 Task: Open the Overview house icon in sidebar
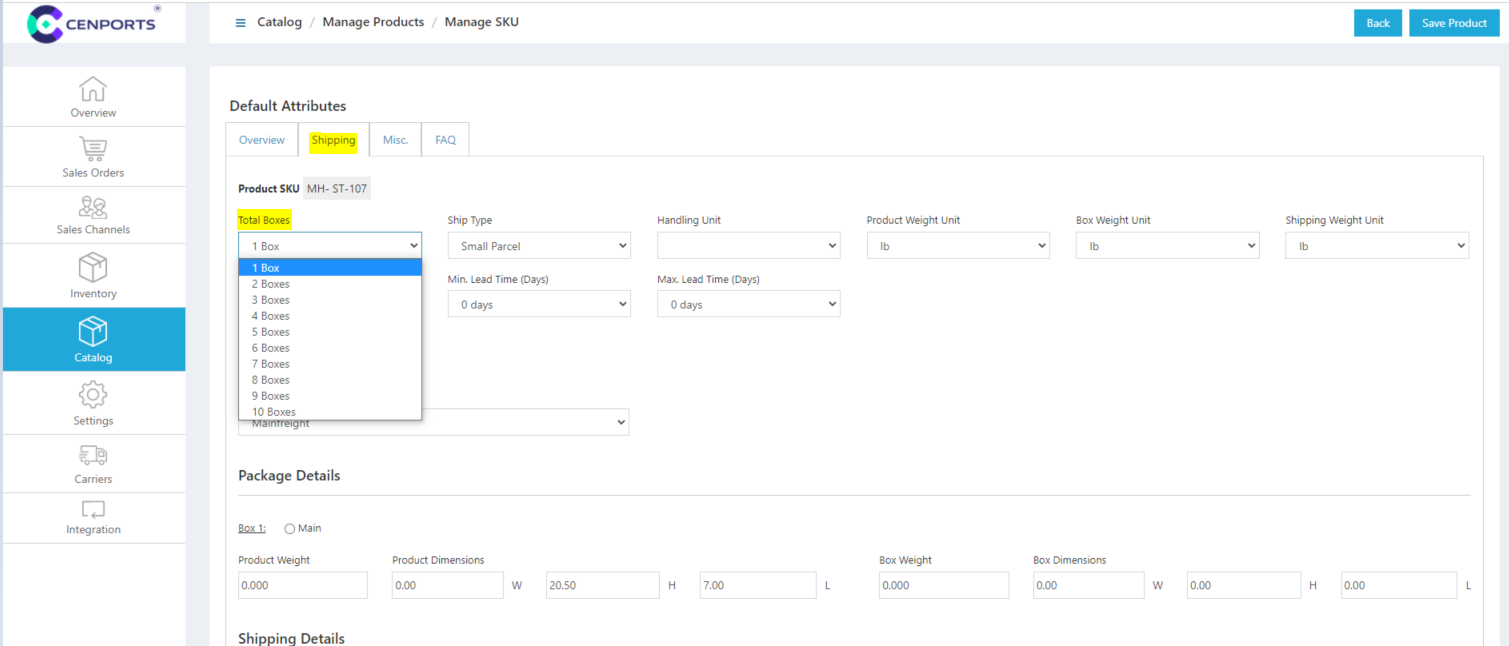[93, 89]
